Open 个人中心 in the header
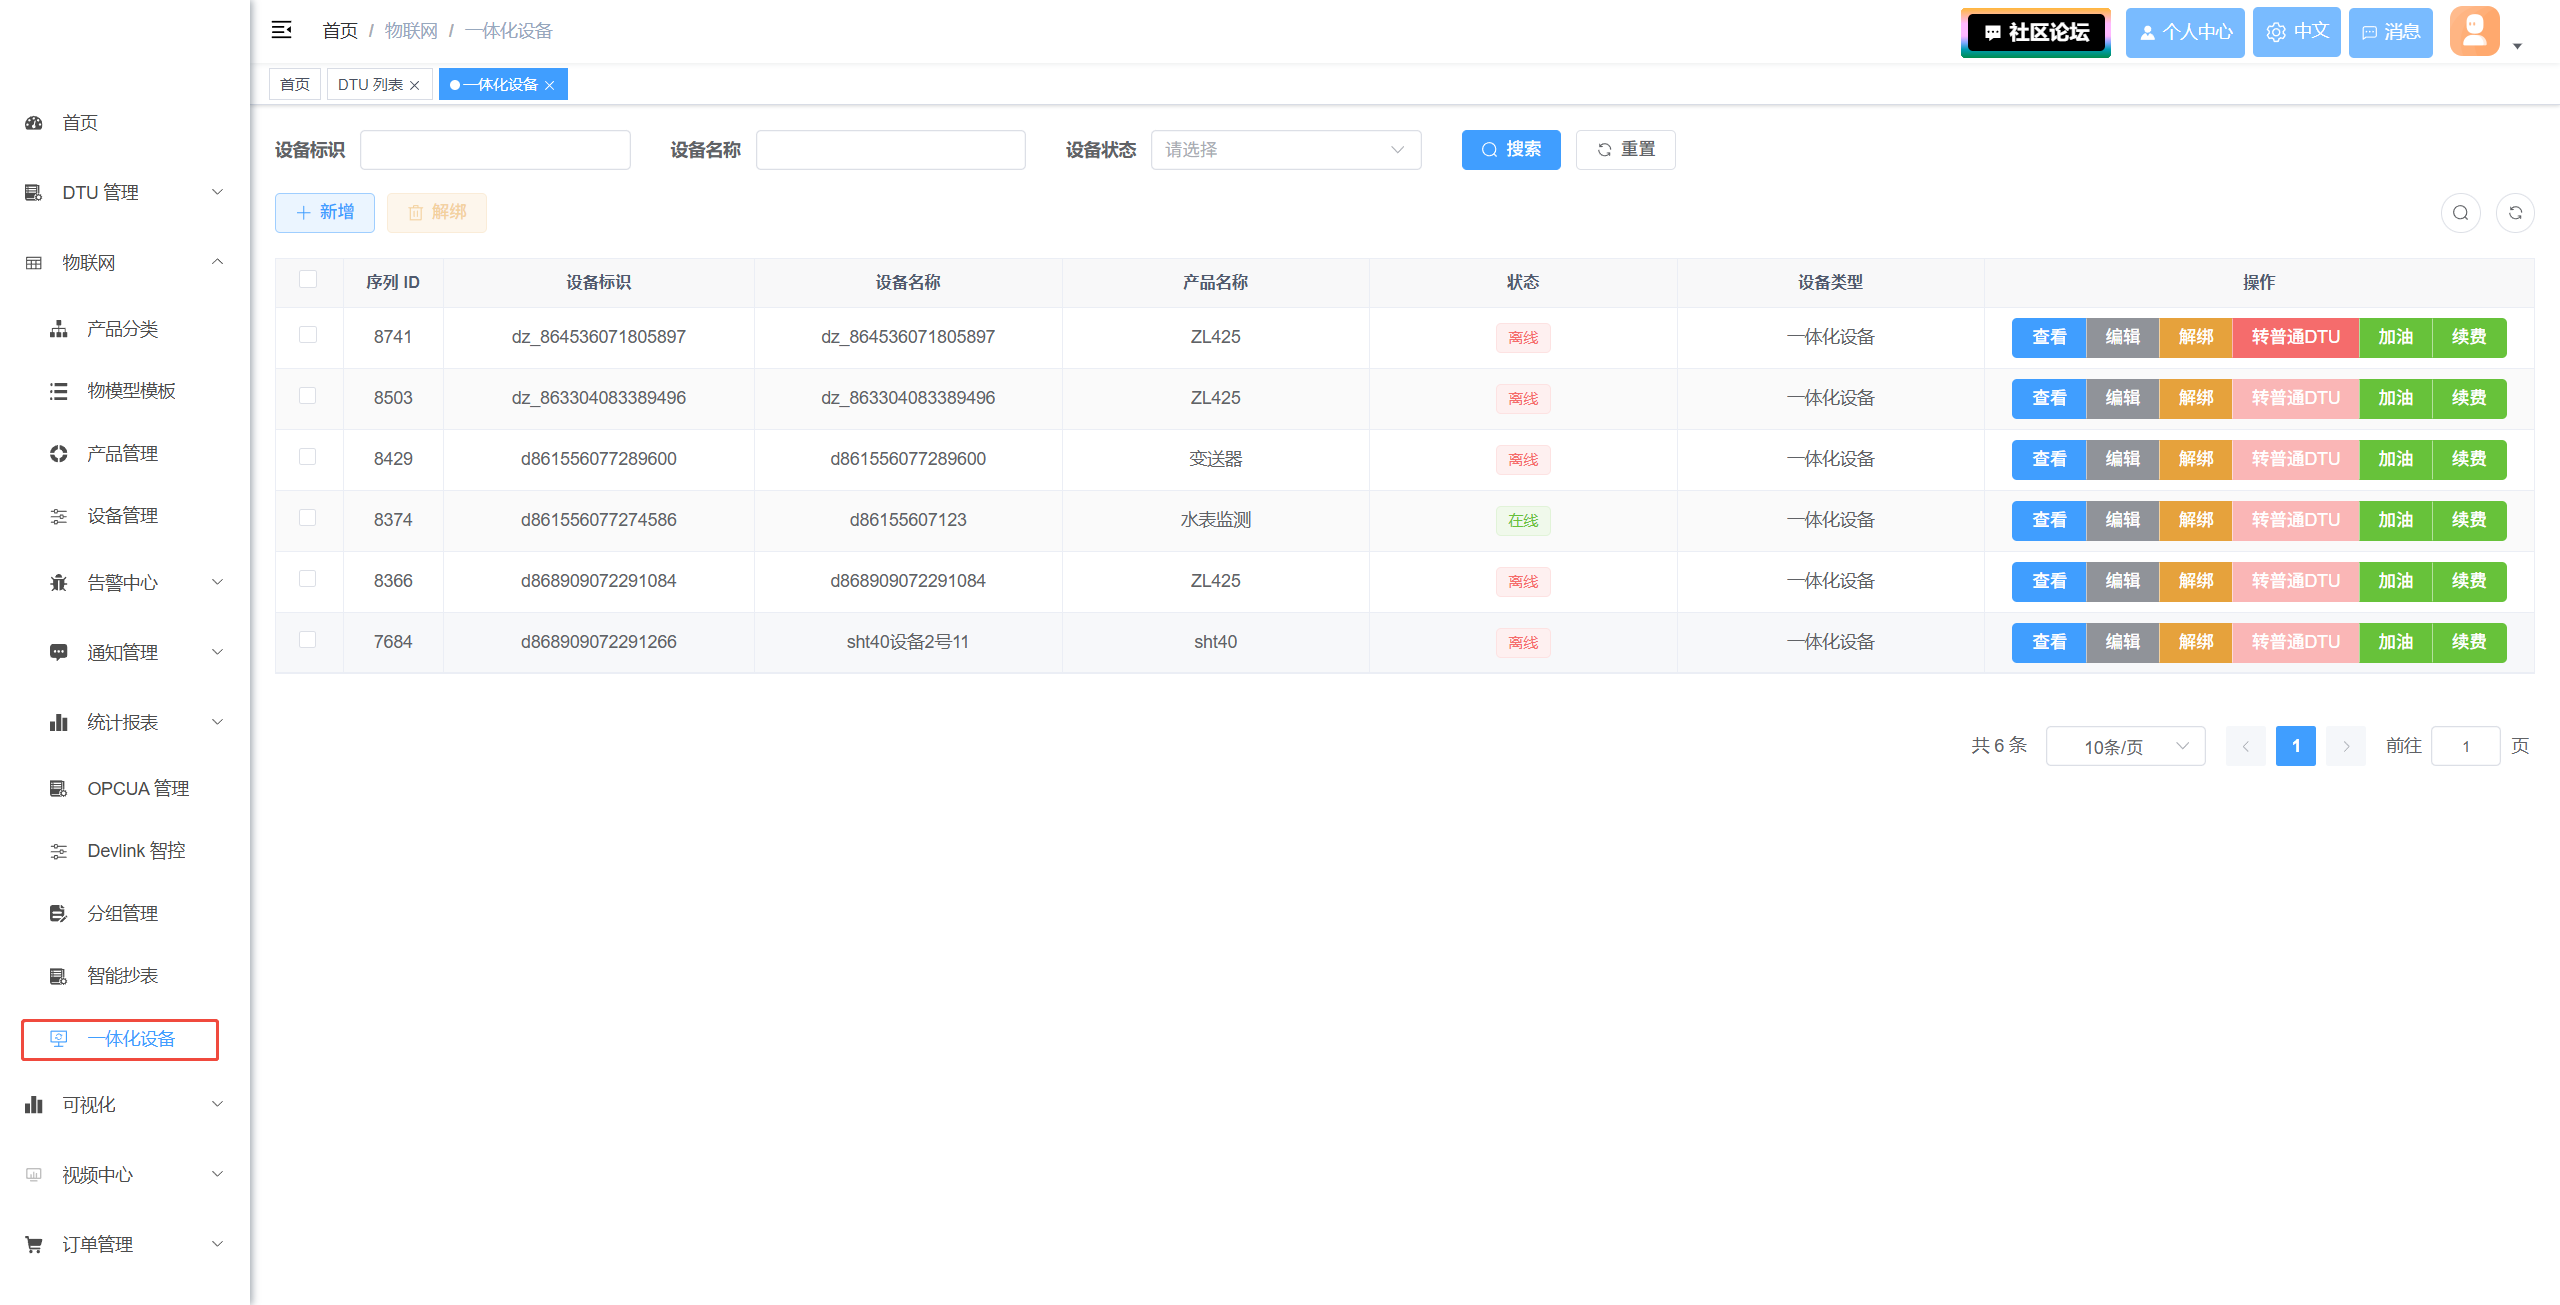The width and height of the screenshot is (2560, 1305). tap(2185, 33)
